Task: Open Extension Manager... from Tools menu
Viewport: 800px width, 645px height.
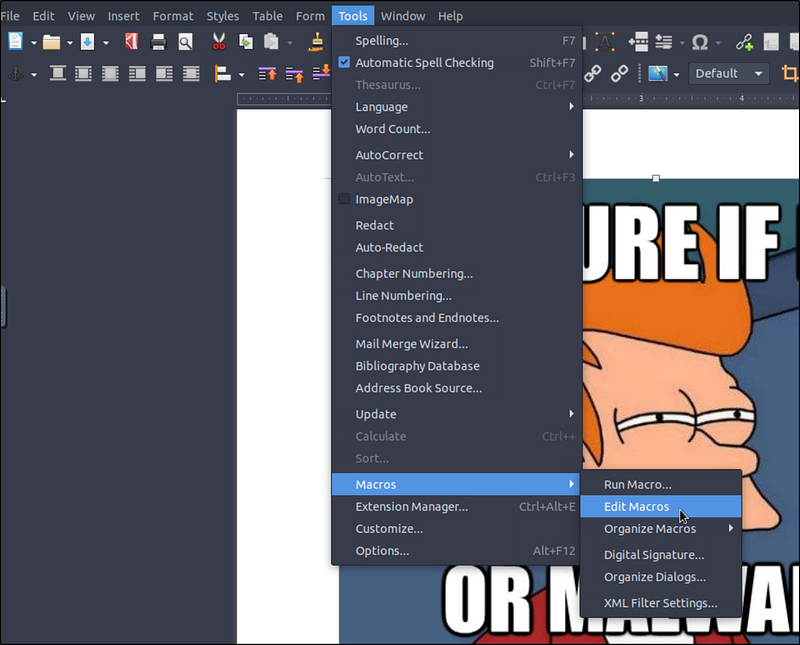Action: [411, 507]
